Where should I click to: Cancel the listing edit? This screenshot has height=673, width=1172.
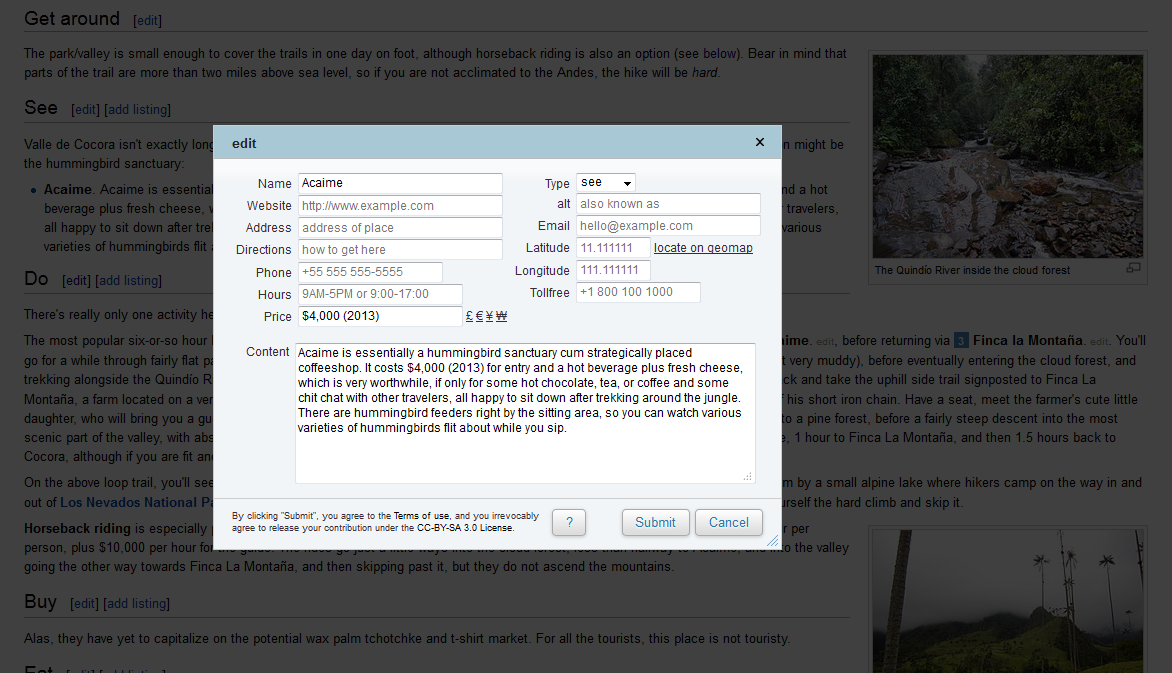click(x=728, y=522)
